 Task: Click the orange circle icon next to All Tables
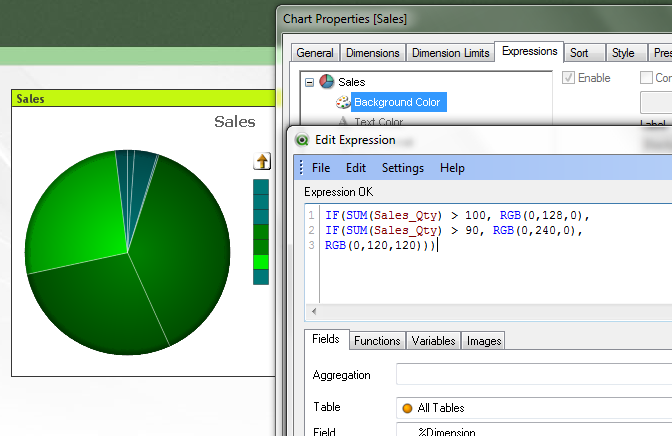(407, 408)
